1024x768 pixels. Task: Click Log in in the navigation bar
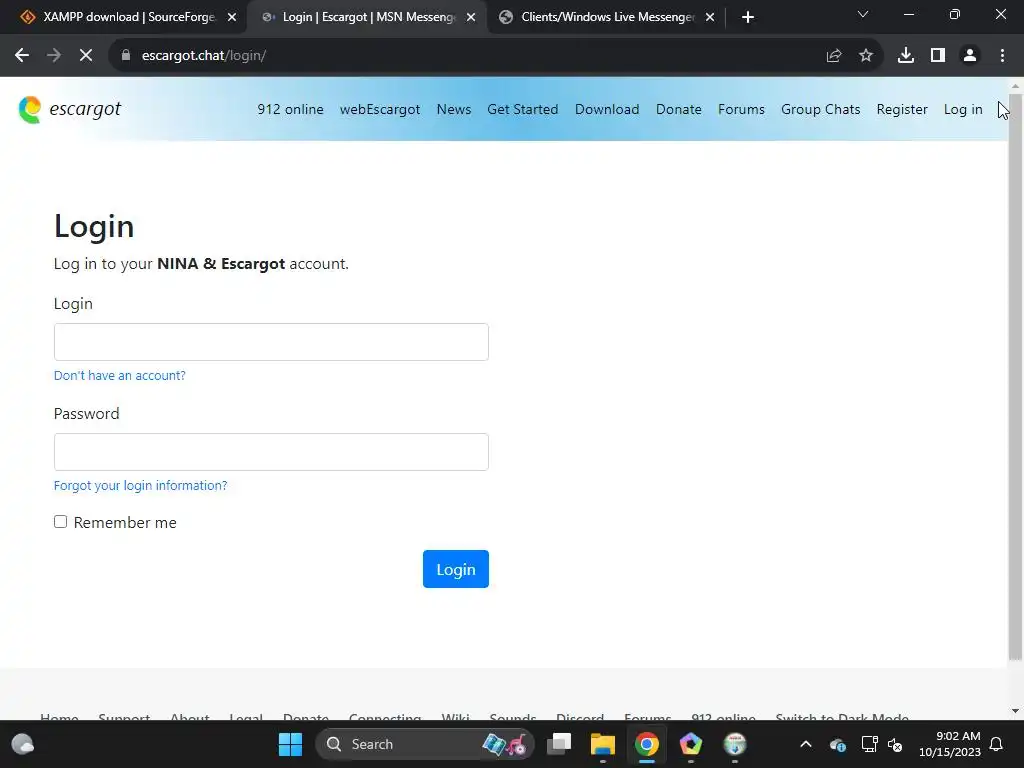(963, 110)
